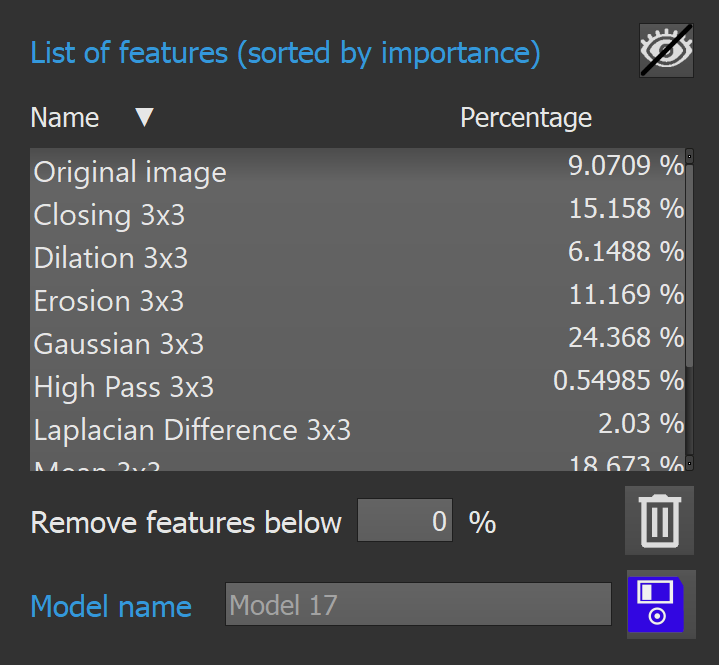Select the Erosion 3x3 feature

click(x=358, y=300)
